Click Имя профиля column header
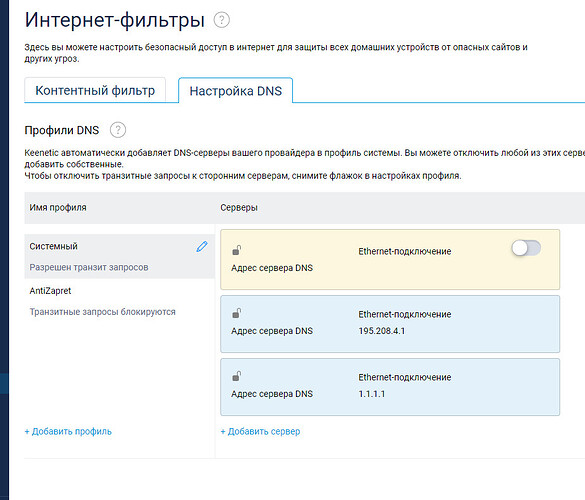 (58, 207)
